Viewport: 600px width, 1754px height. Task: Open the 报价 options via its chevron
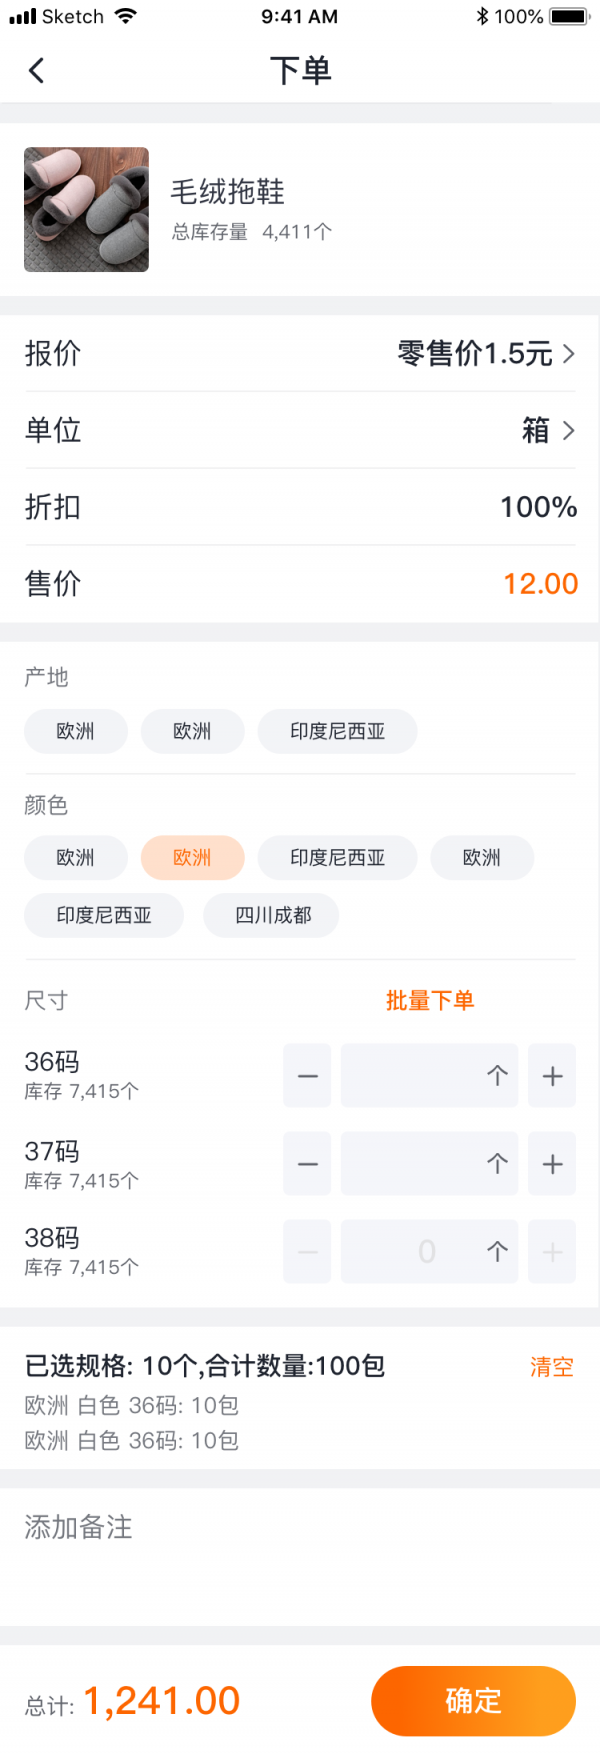pyautogui.click(x=567, y=354)
